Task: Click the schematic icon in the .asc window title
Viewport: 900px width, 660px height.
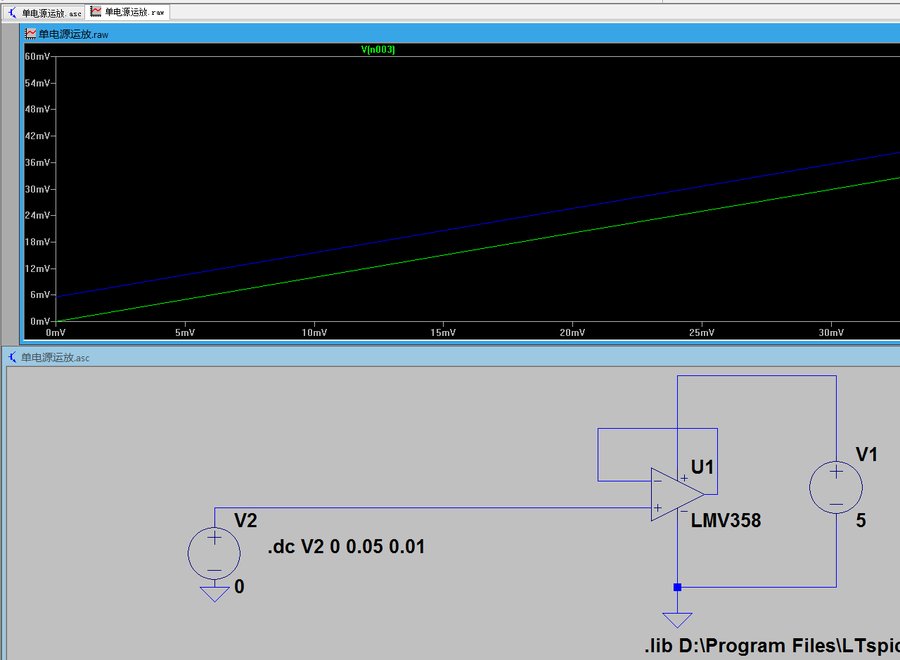Action: point(13,357)
